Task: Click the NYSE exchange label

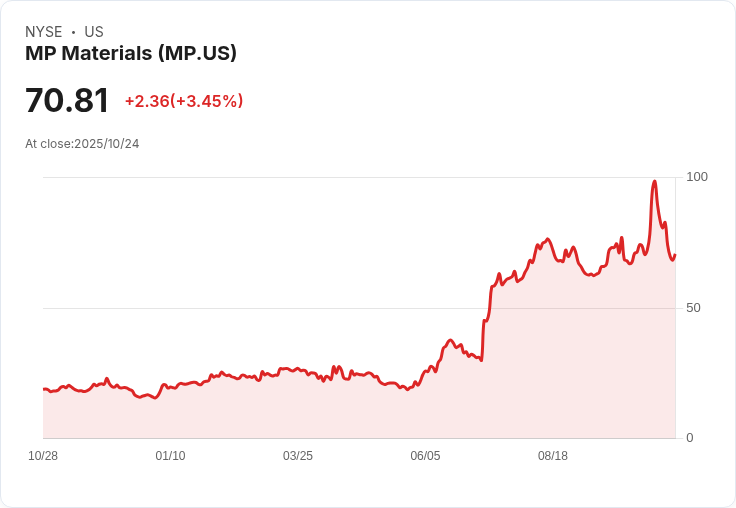Action: pyautogui.click(x=44, y=32)
